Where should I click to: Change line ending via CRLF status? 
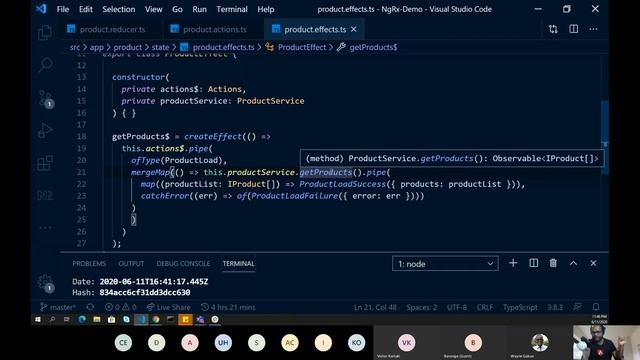pos(485,307)
